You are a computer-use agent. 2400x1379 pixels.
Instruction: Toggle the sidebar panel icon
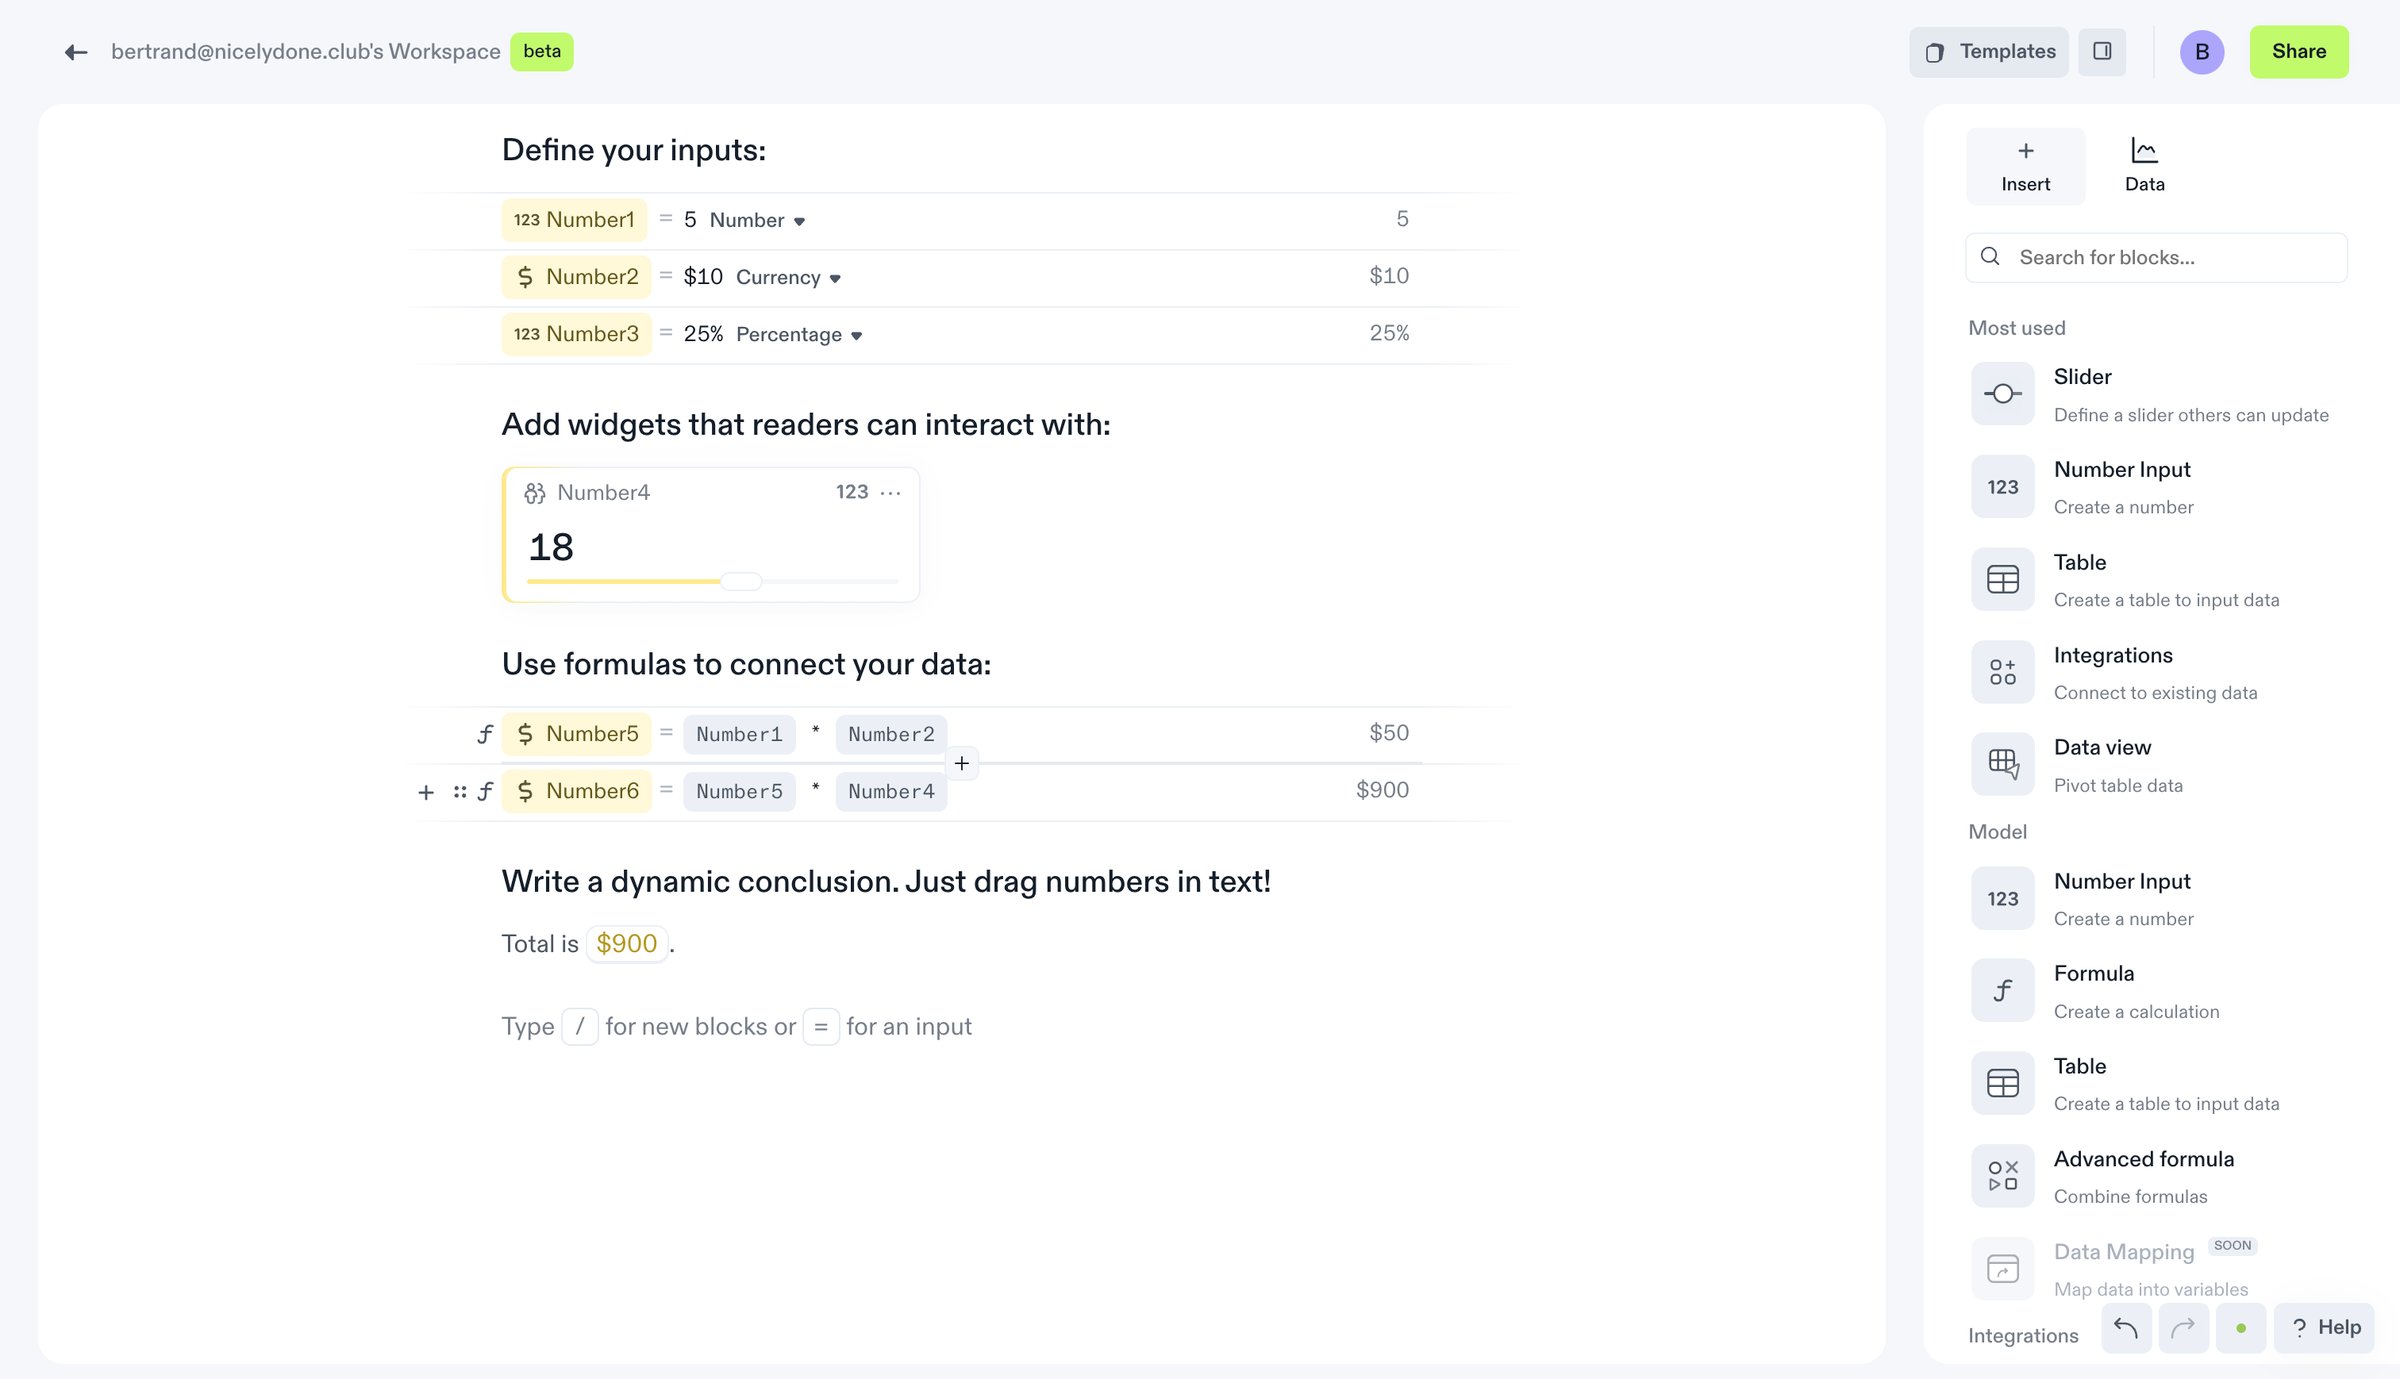pyautogui.click(x=2102, y=51)
